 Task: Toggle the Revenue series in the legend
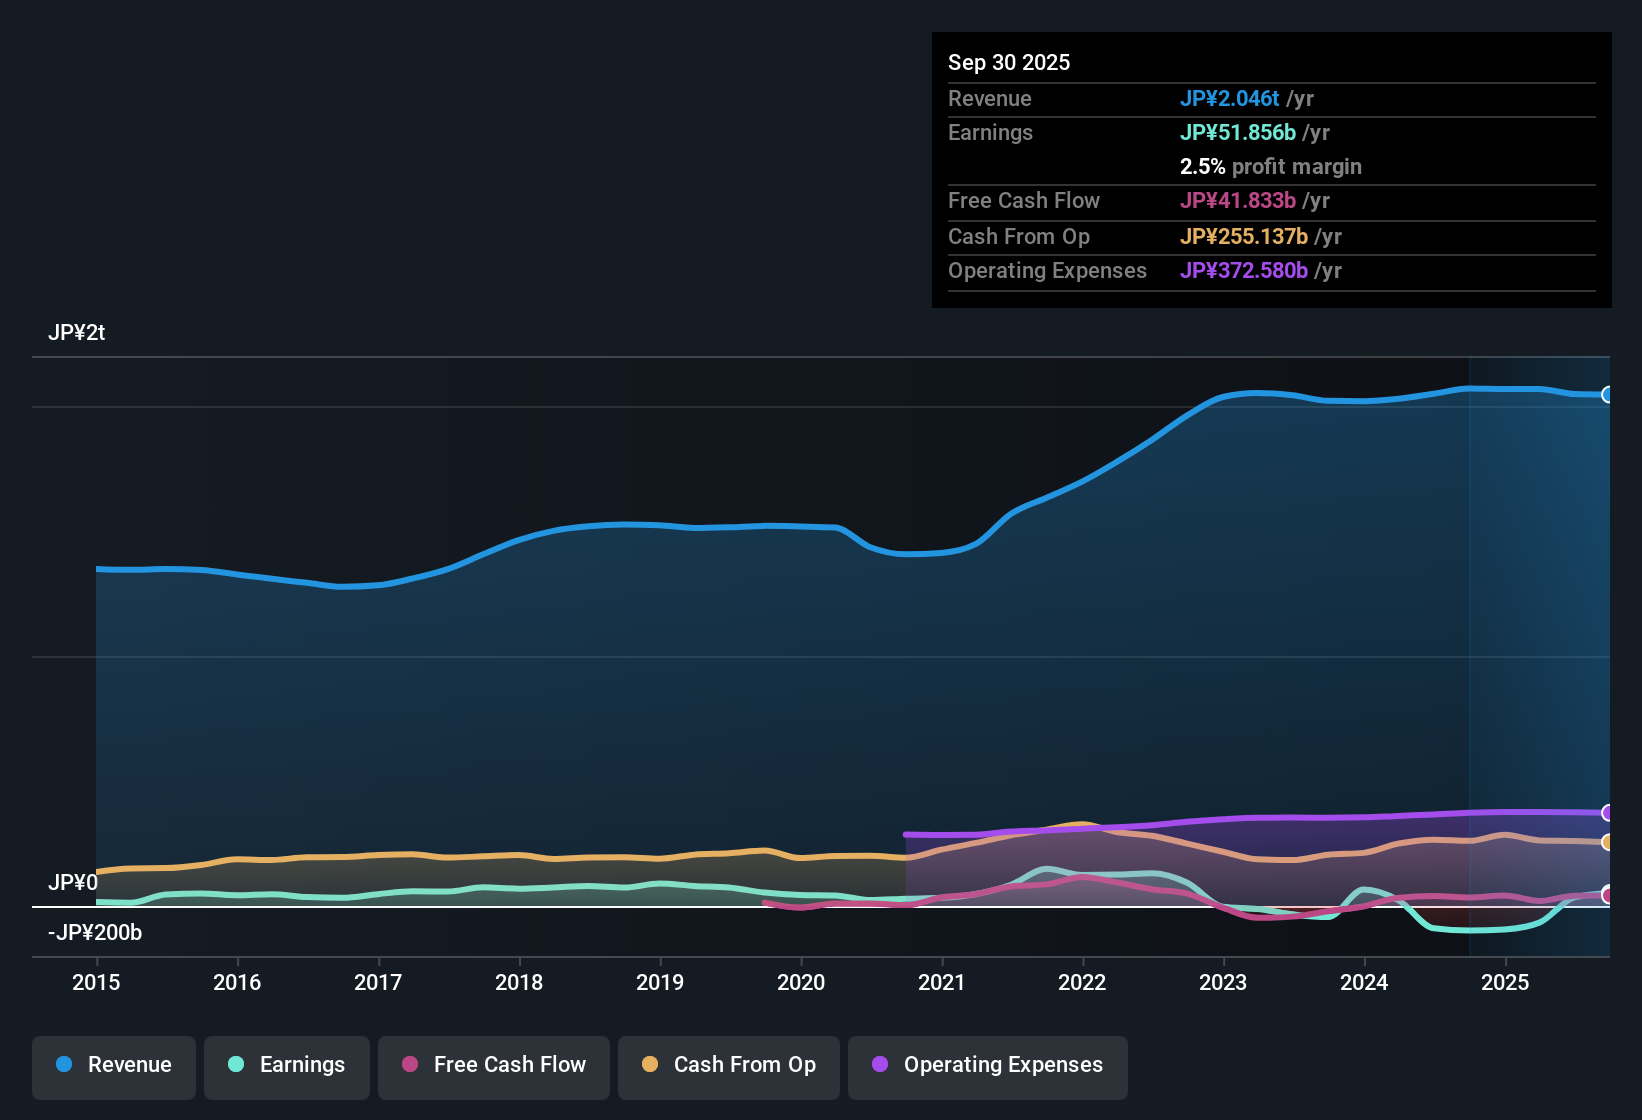(x=114, y=1066)
